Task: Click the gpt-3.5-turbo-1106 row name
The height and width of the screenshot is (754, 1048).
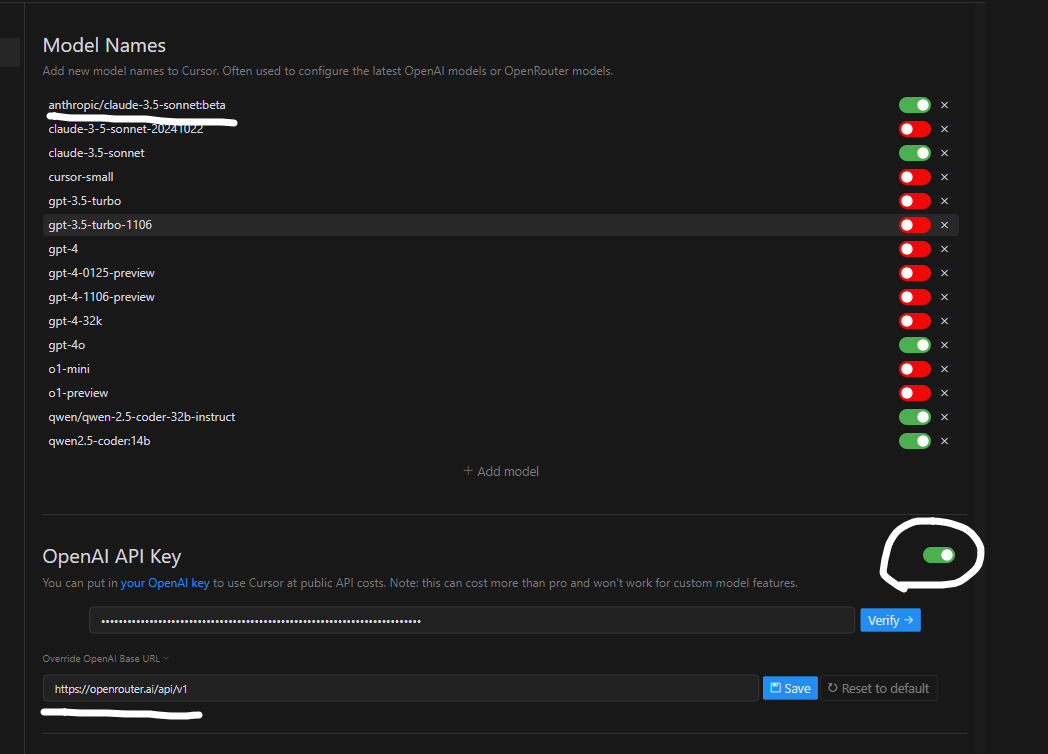Action: [100, 225]
